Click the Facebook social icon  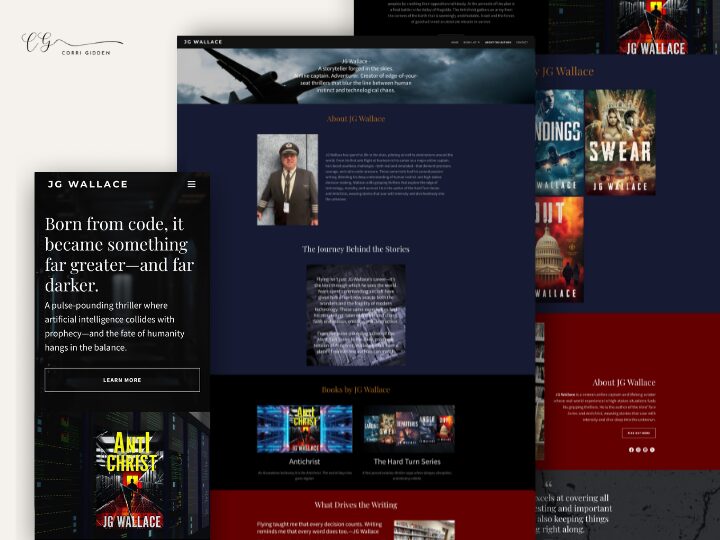[x=631, y=449]
